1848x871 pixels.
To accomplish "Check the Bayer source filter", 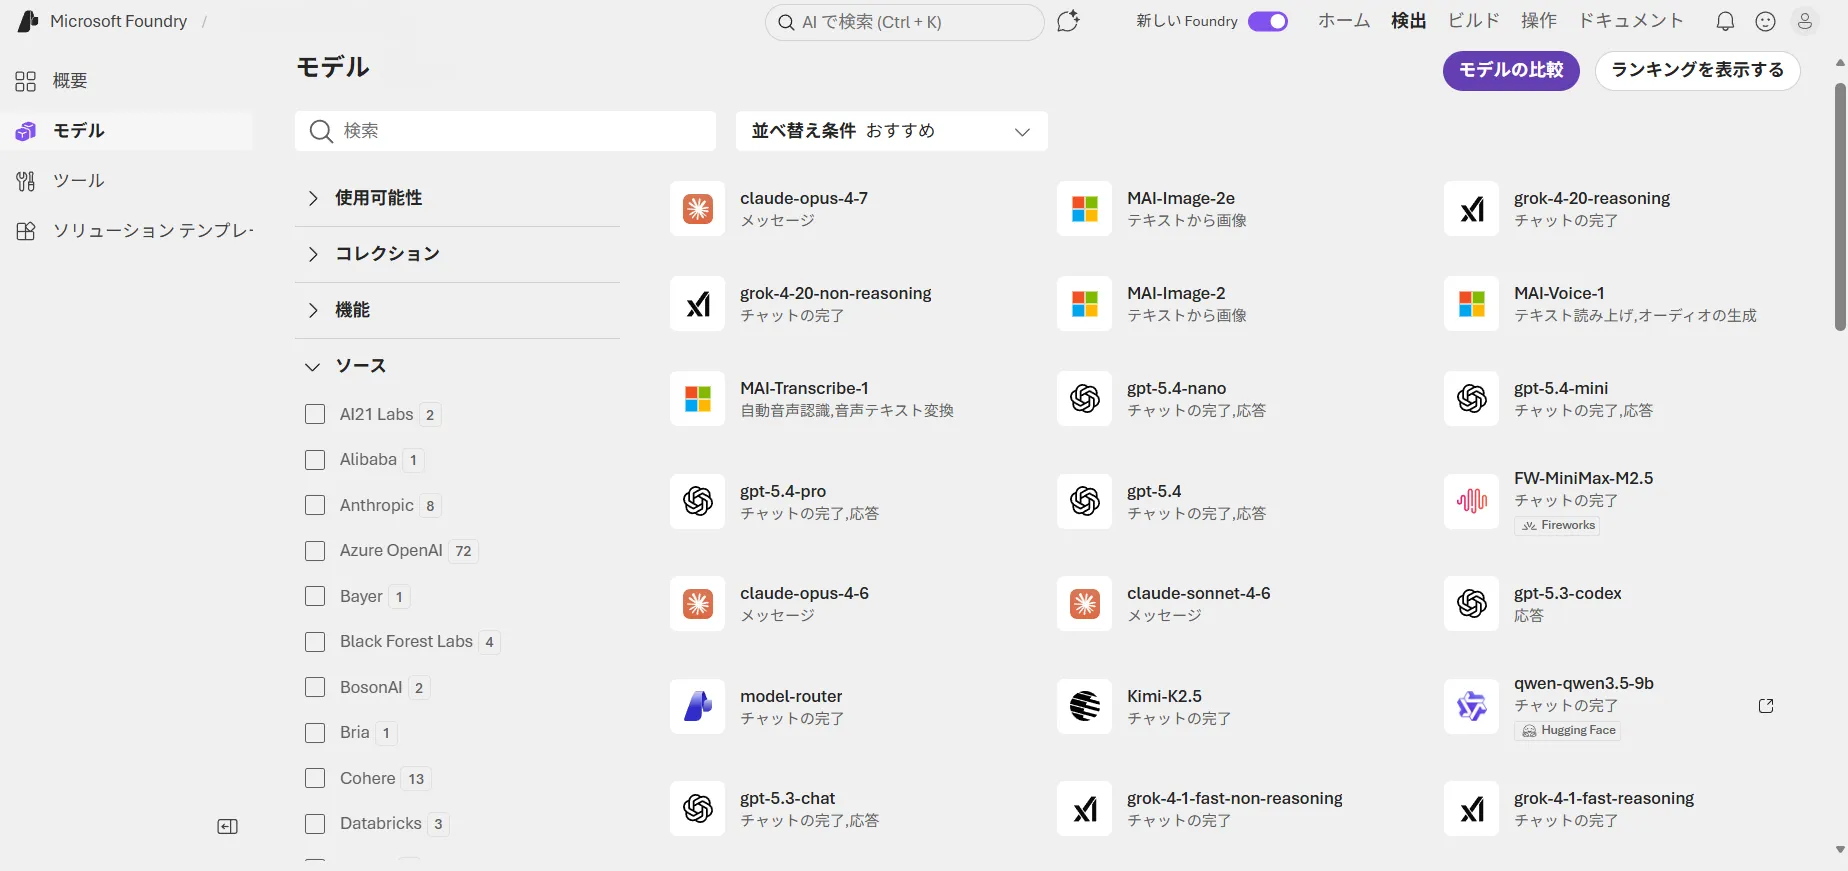I will click(315, 596).
